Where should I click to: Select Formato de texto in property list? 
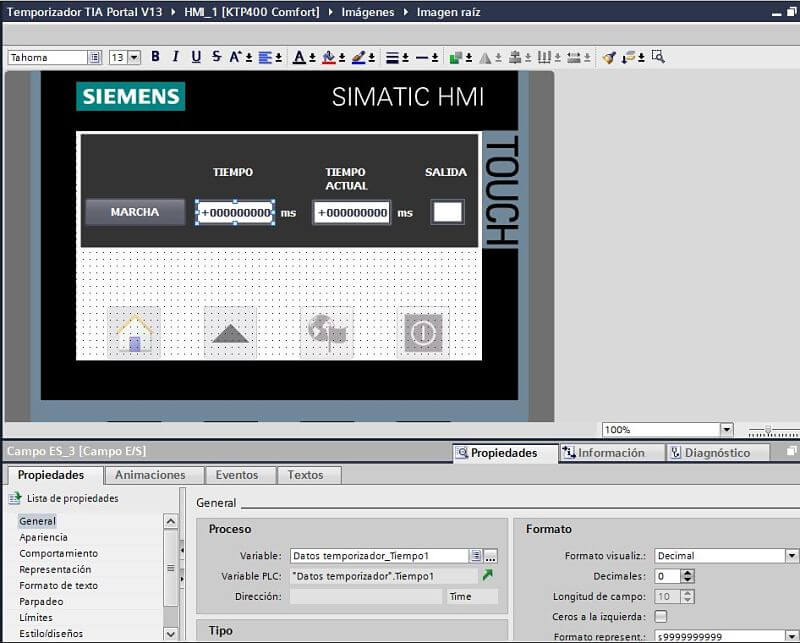point(59,585)
